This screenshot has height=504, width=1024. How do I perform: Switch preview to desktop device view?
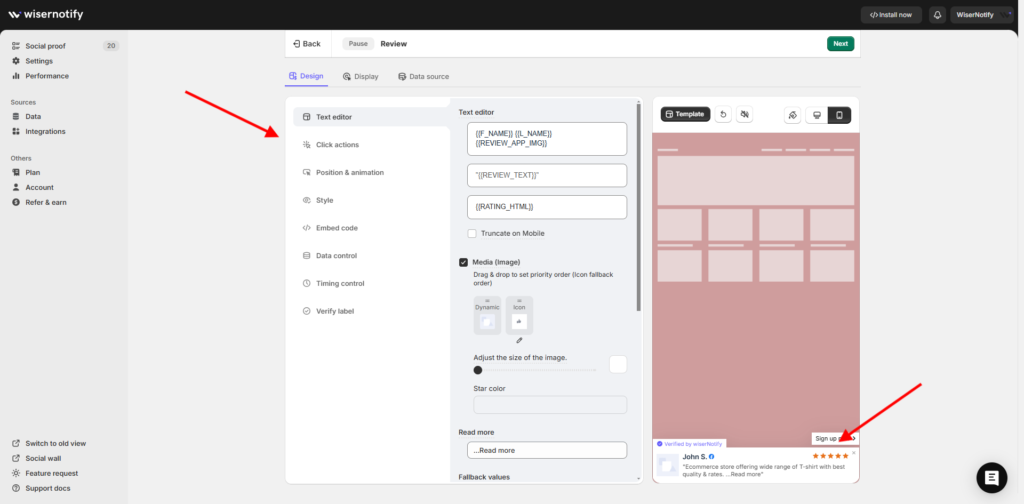tap(817, 115)
